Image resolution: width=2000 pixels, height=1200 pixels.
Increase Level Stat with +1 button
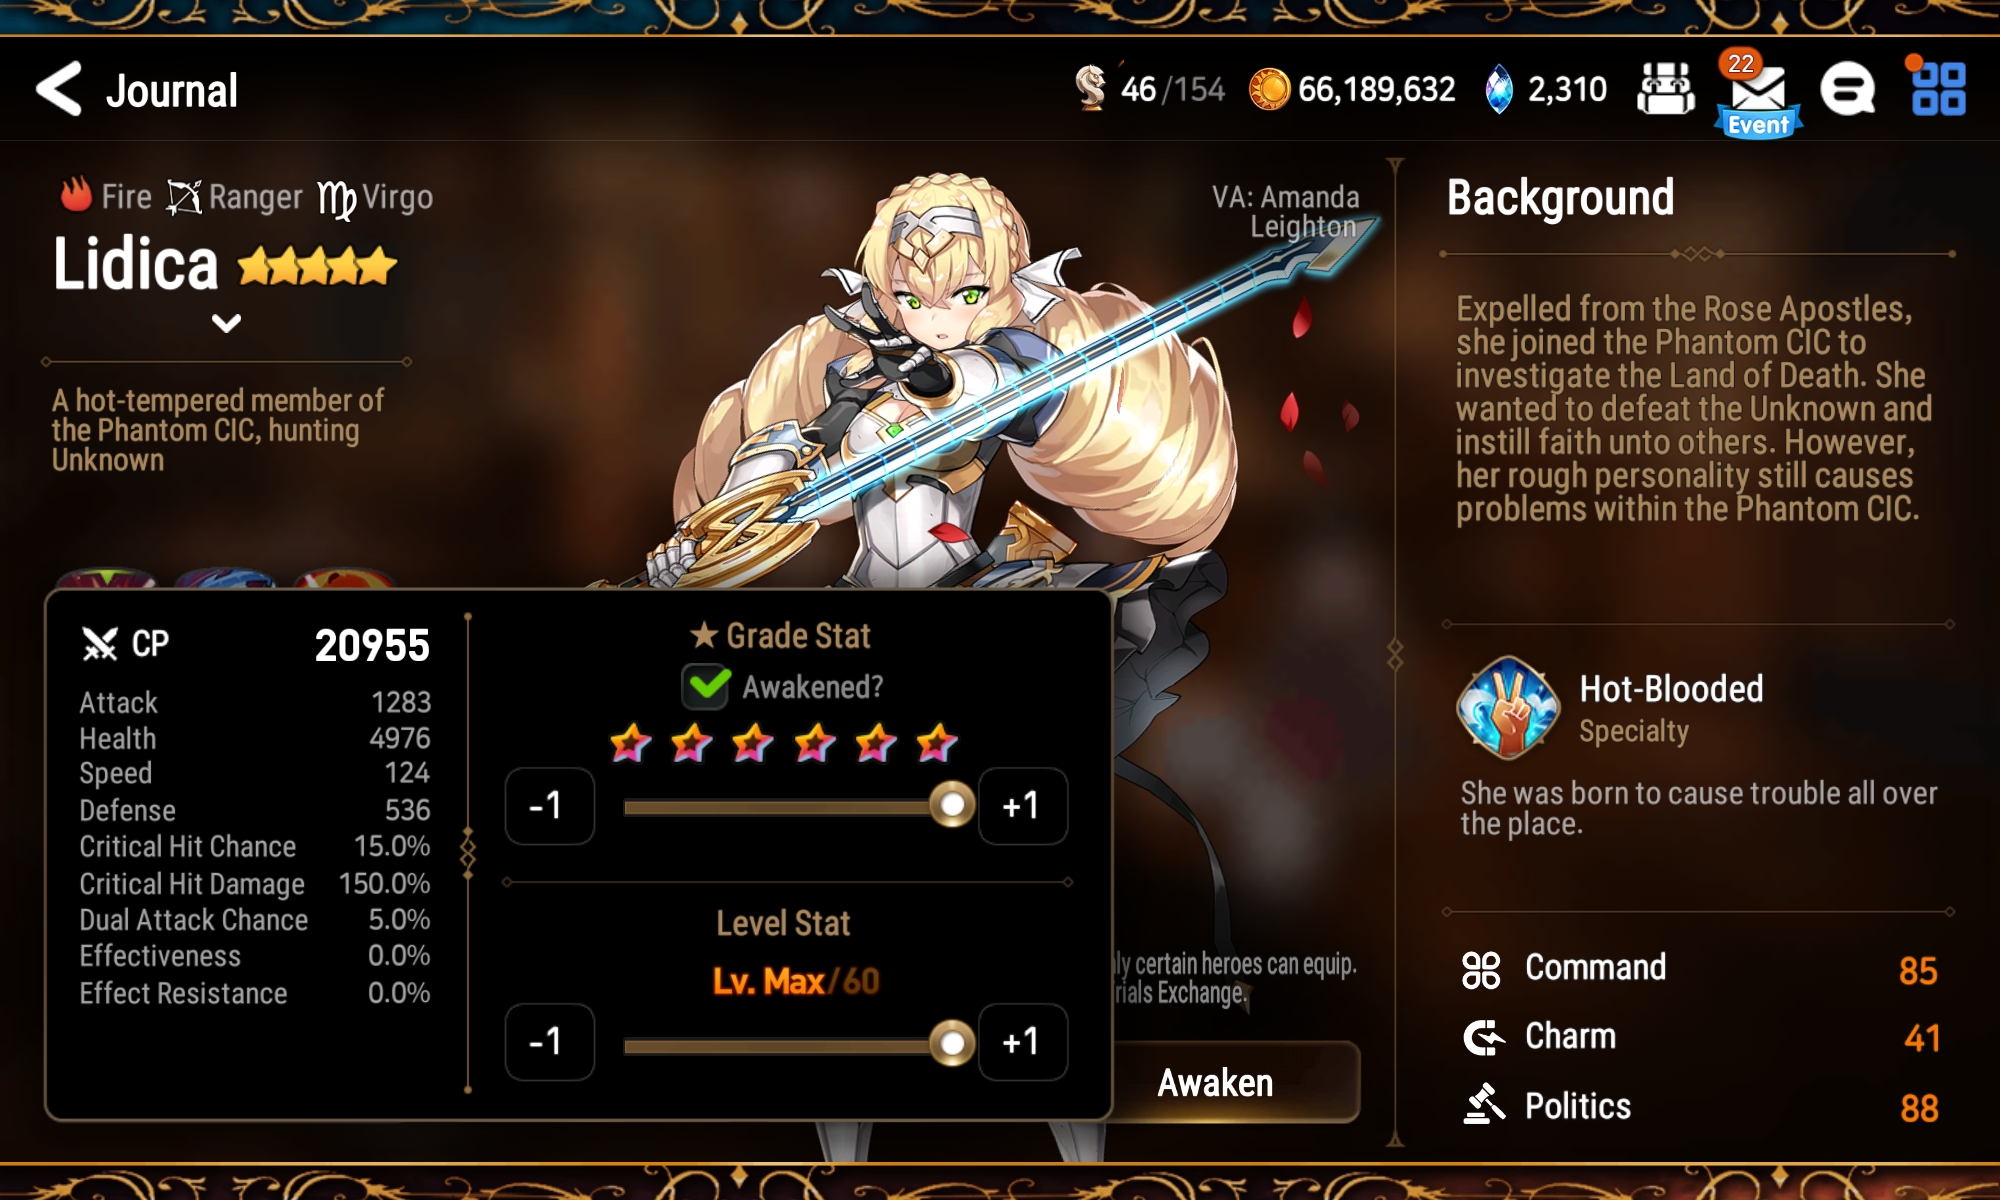(1023, 1042)
